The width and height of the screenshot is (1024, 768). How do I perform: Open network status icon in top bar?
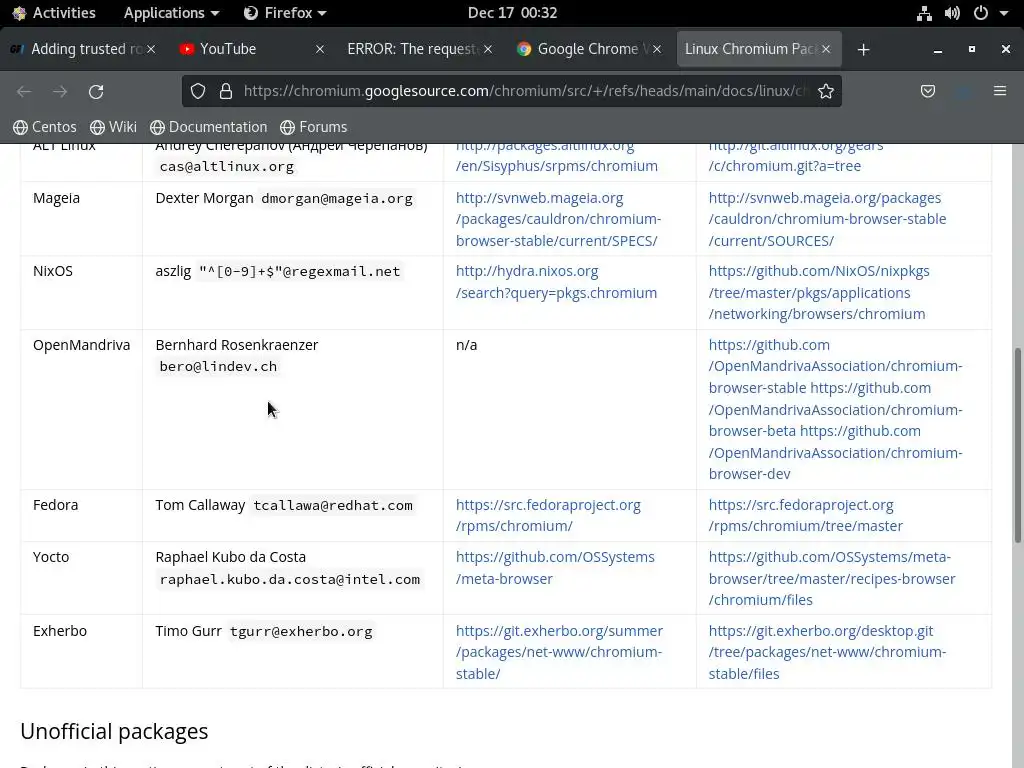(x=924, y=13)
